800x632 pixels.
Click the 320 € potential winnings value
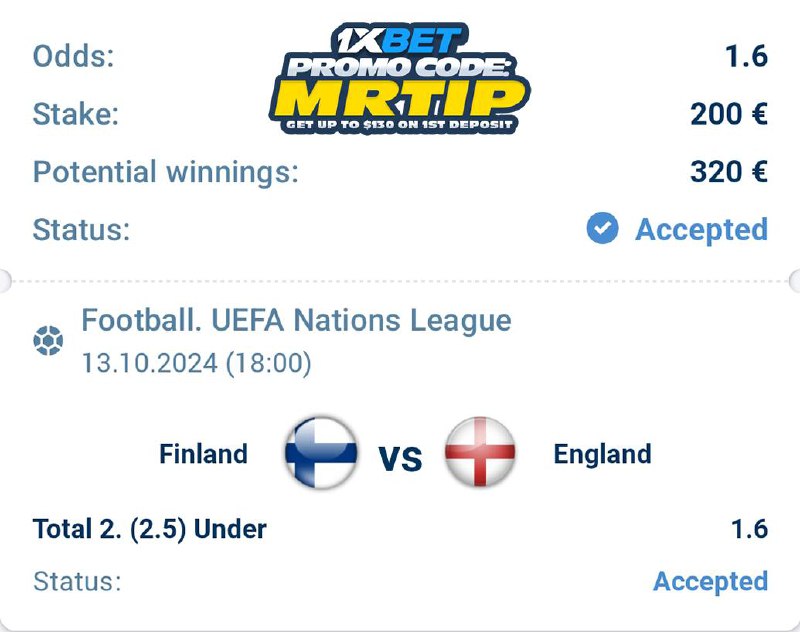tap(728, 172)
